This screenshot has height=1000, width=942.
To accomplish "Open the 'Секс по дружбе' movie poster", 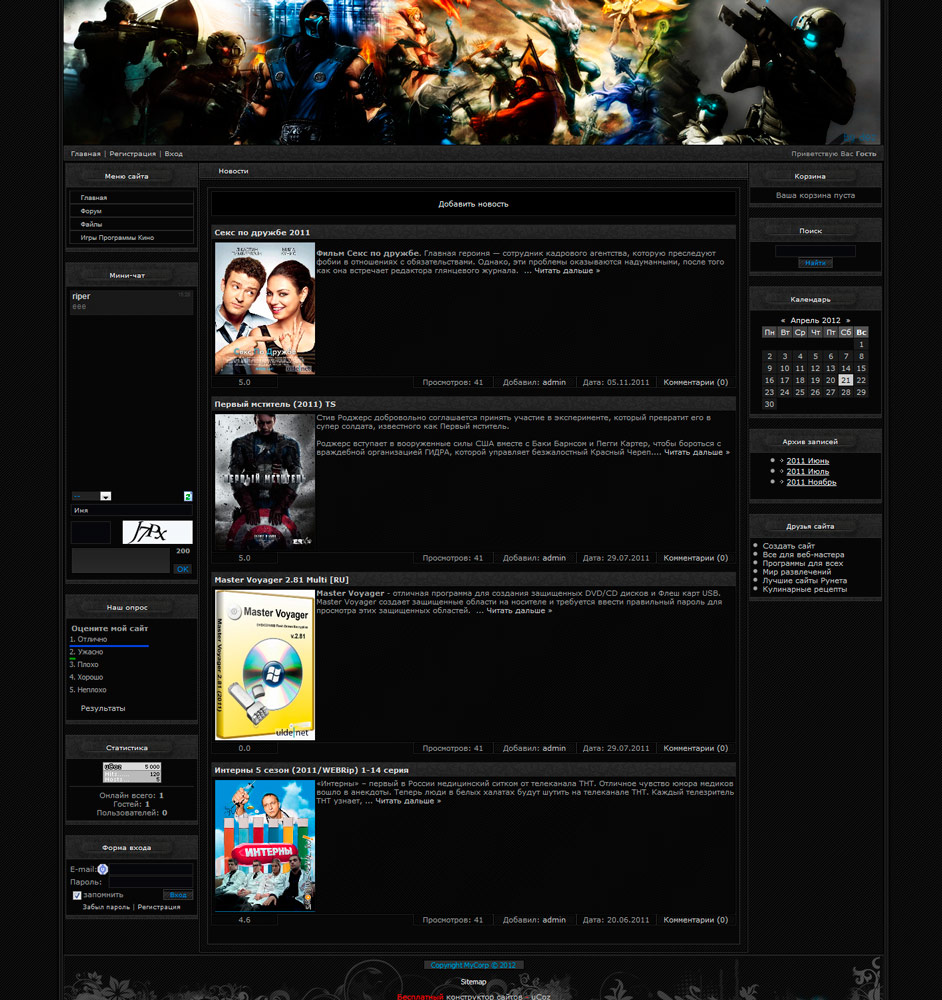I will tap(265, 308).
